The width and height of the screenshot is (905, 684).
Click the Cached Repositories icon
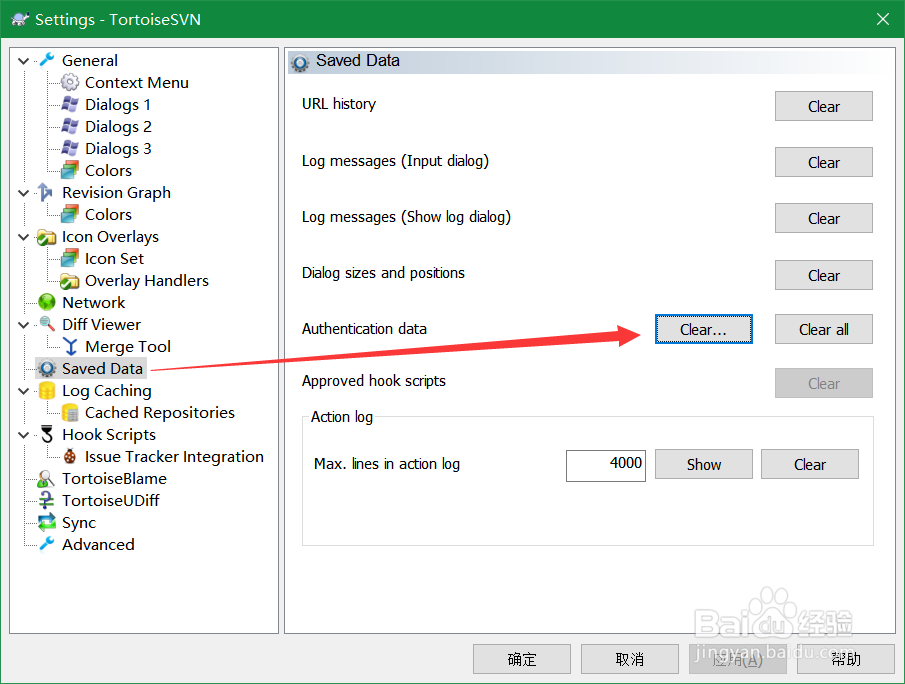[70, 412]
